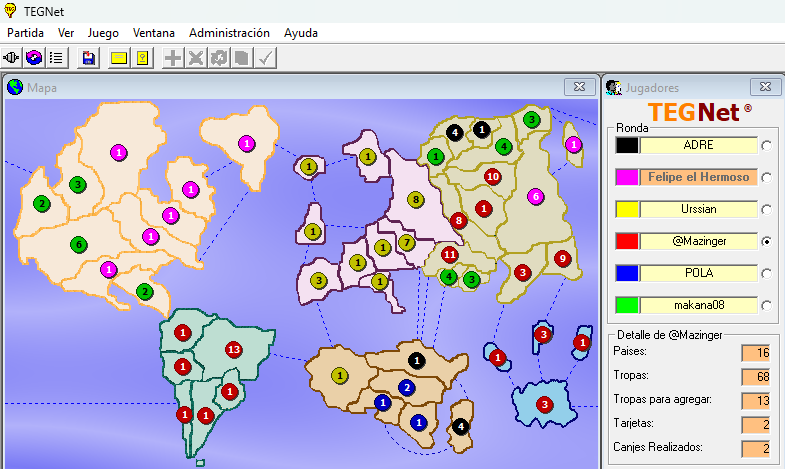Select the radio button next to ADRE
The width and height of the screenshot is (785, 469).
click(x=767, y=145)
